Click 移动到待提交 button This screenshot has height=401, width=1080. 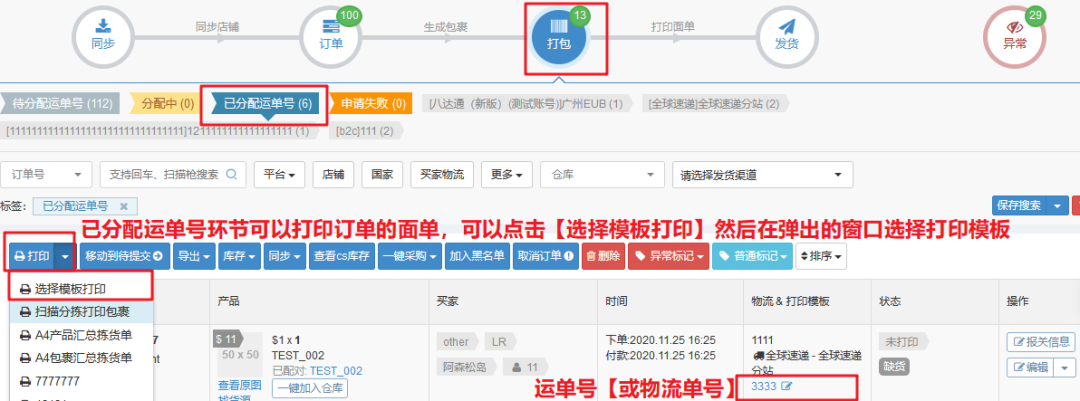click(124, 256)
